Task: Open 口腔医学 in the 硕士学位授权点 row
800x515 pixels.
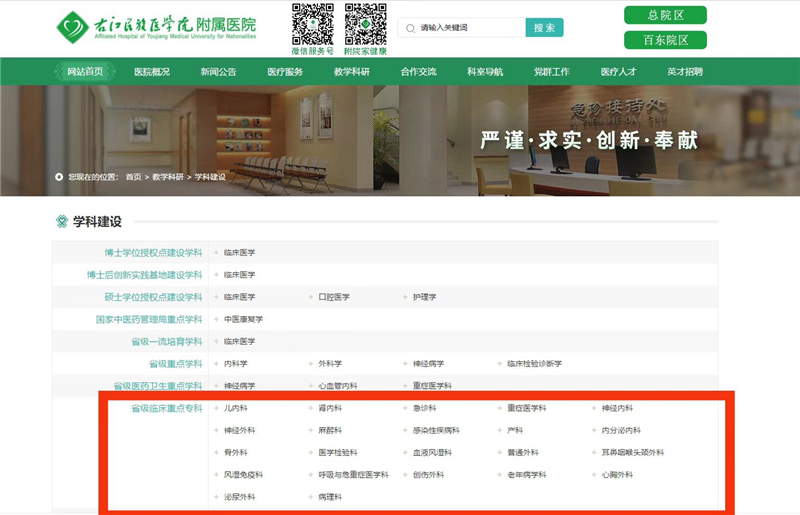Action: [334, 297]
